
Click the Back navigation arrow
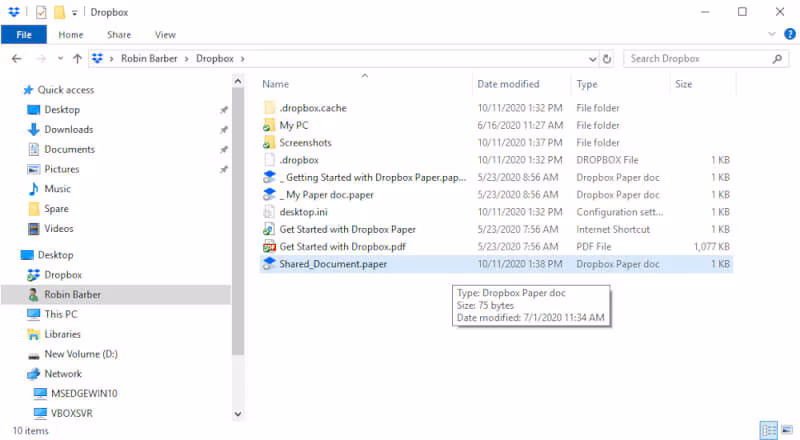pos(17,59)
